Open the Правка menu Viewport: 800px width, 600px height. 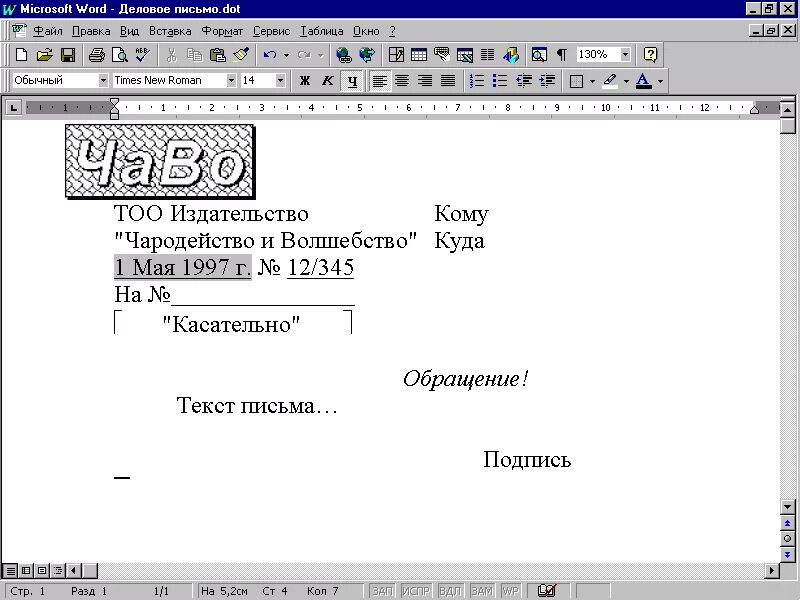pos(91,31)
